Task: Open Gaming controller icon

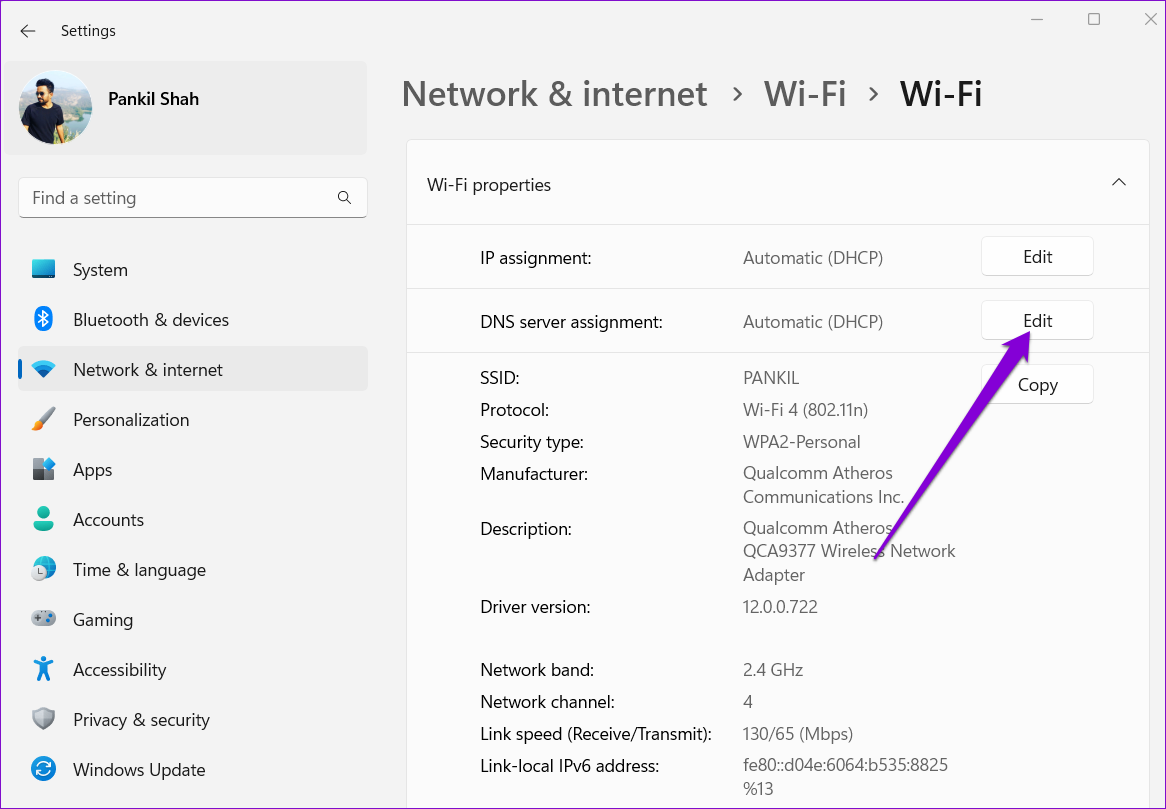Action: coord(43,620)
